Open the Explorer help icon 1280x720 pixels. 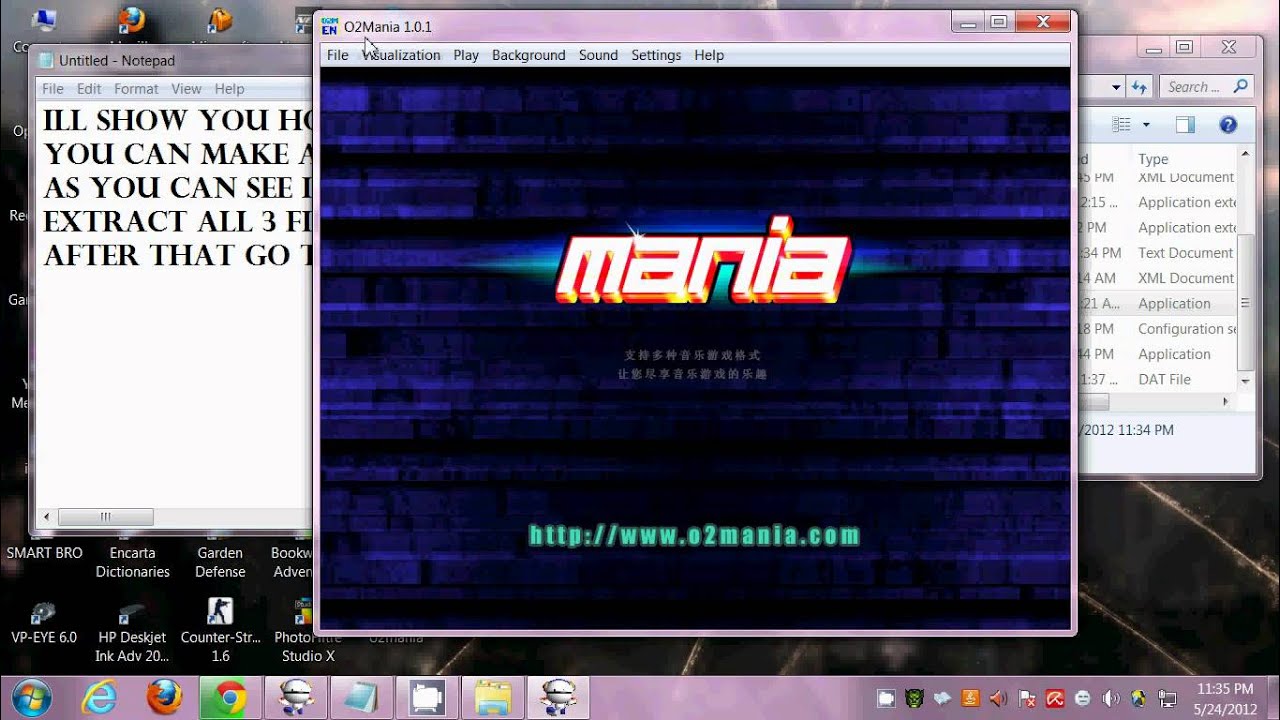1229,125
